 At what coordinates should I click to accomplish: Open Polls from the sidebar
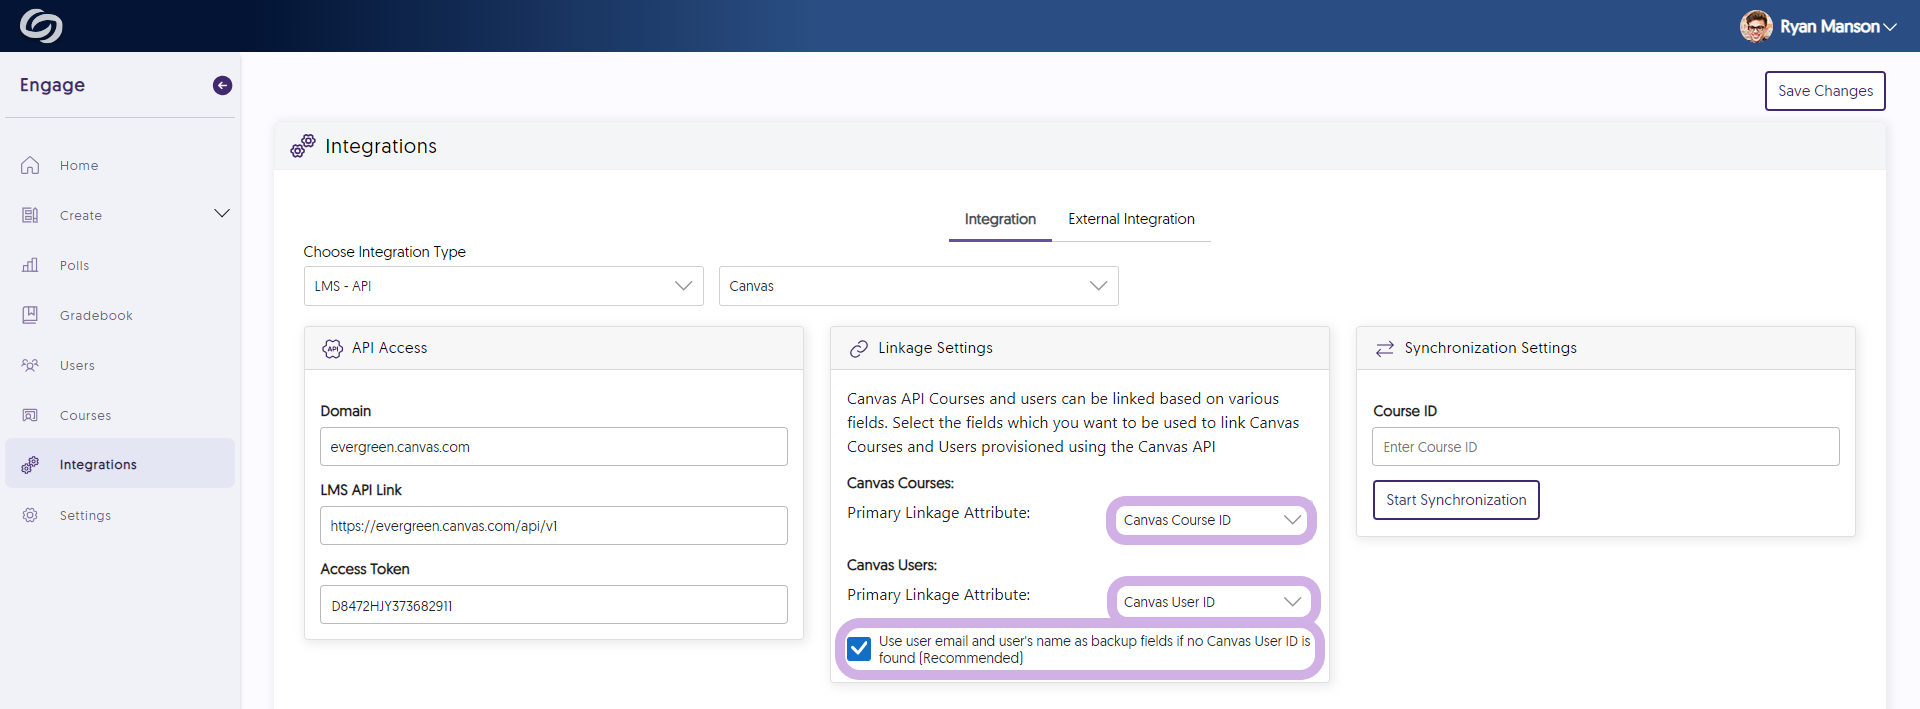coord(120,265)
